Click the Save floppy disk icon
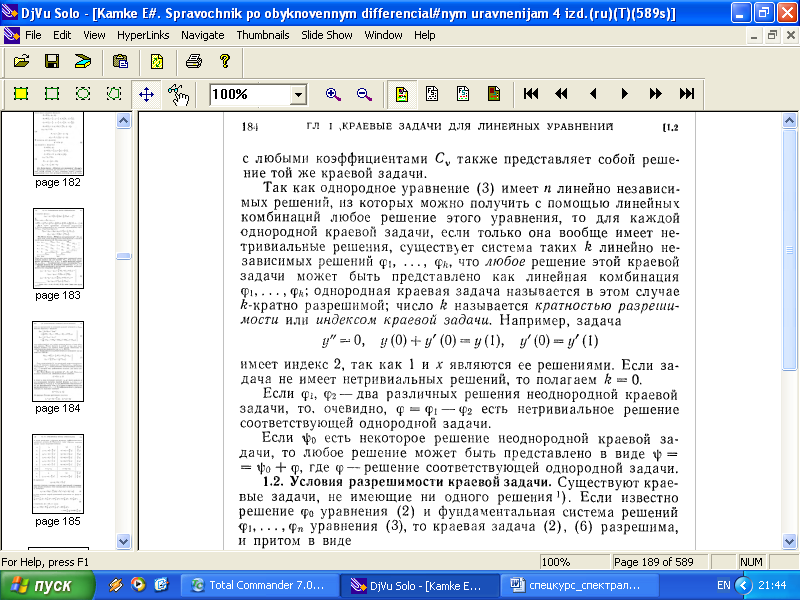 pos(52,62)
